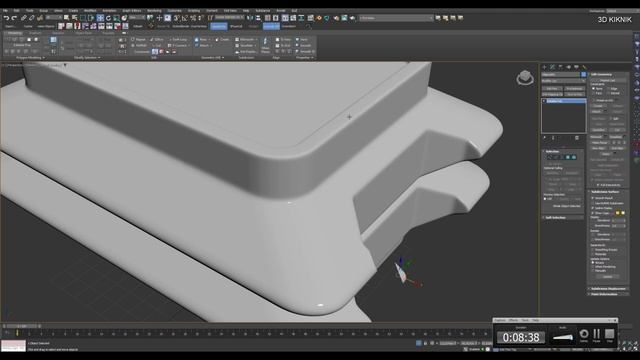
Task: Toggle Full Interactivity checkbox
Action: [598, 185]
